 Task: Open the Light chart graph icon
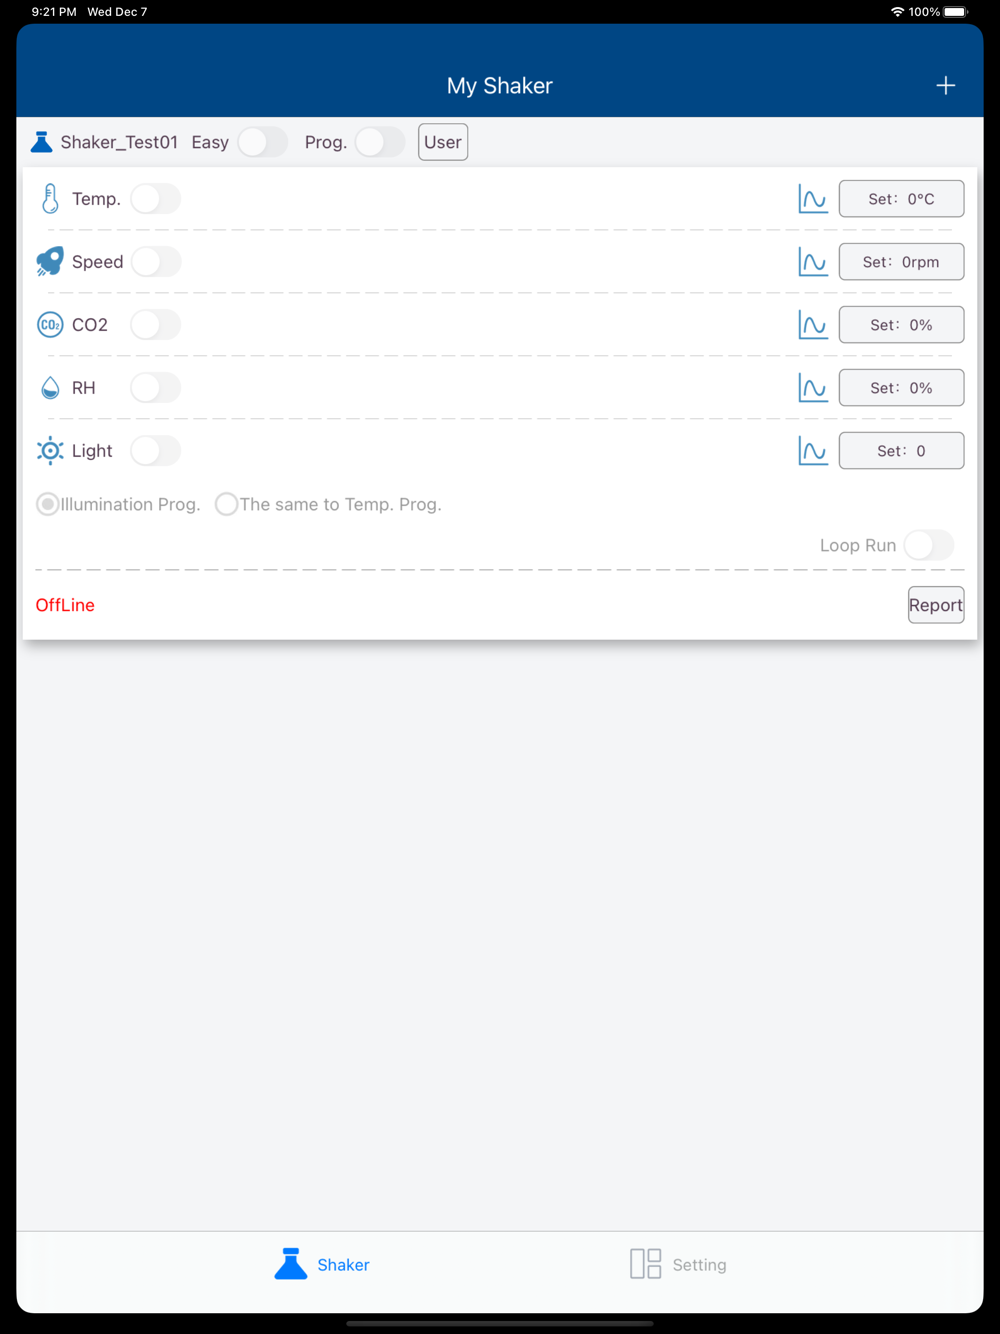813,451
